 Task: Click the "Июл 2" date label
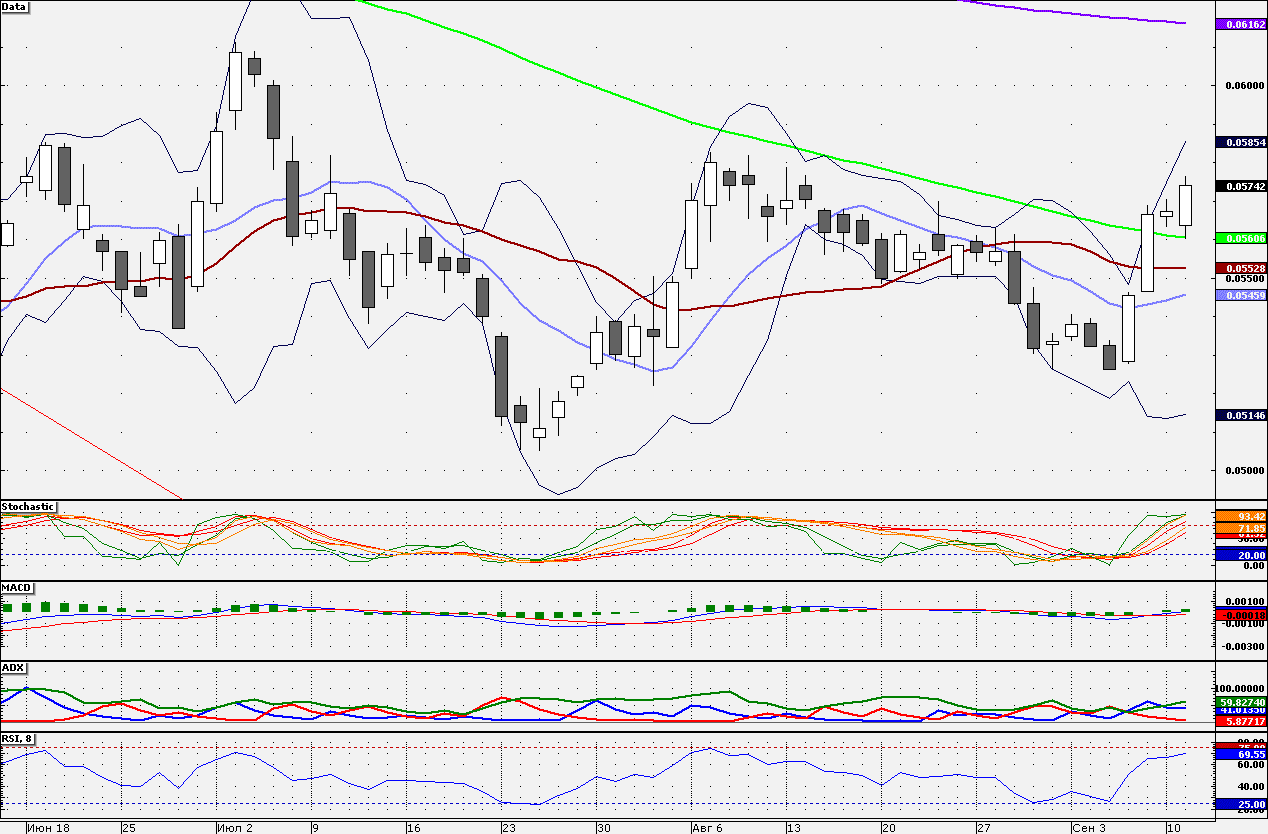tap(235, 828)
